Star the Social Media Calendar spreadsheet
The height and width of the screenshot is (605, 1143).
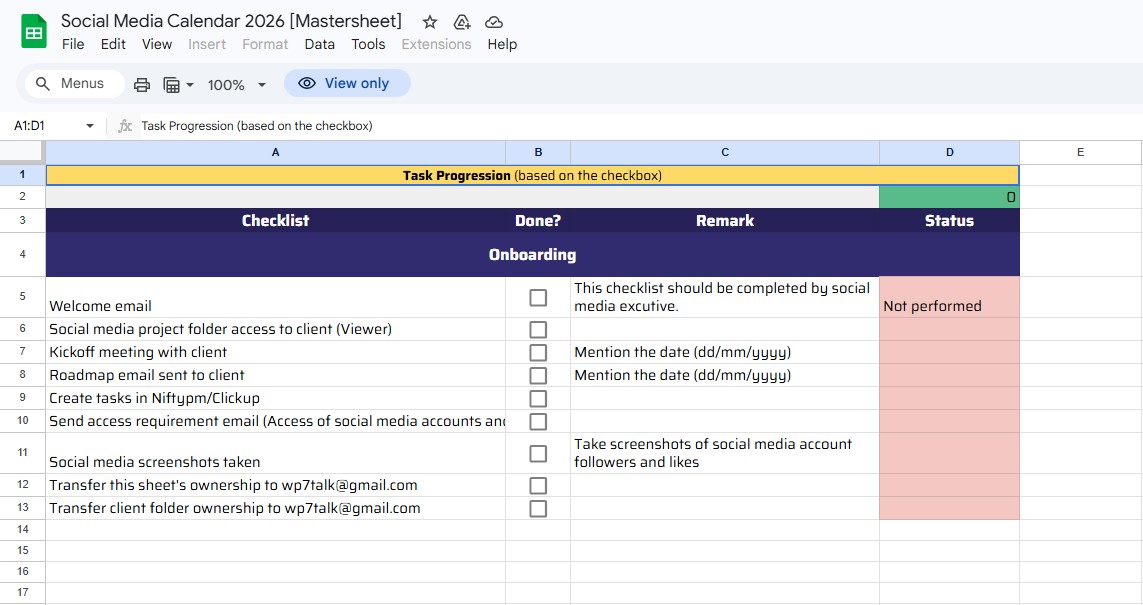coord(429,21)
